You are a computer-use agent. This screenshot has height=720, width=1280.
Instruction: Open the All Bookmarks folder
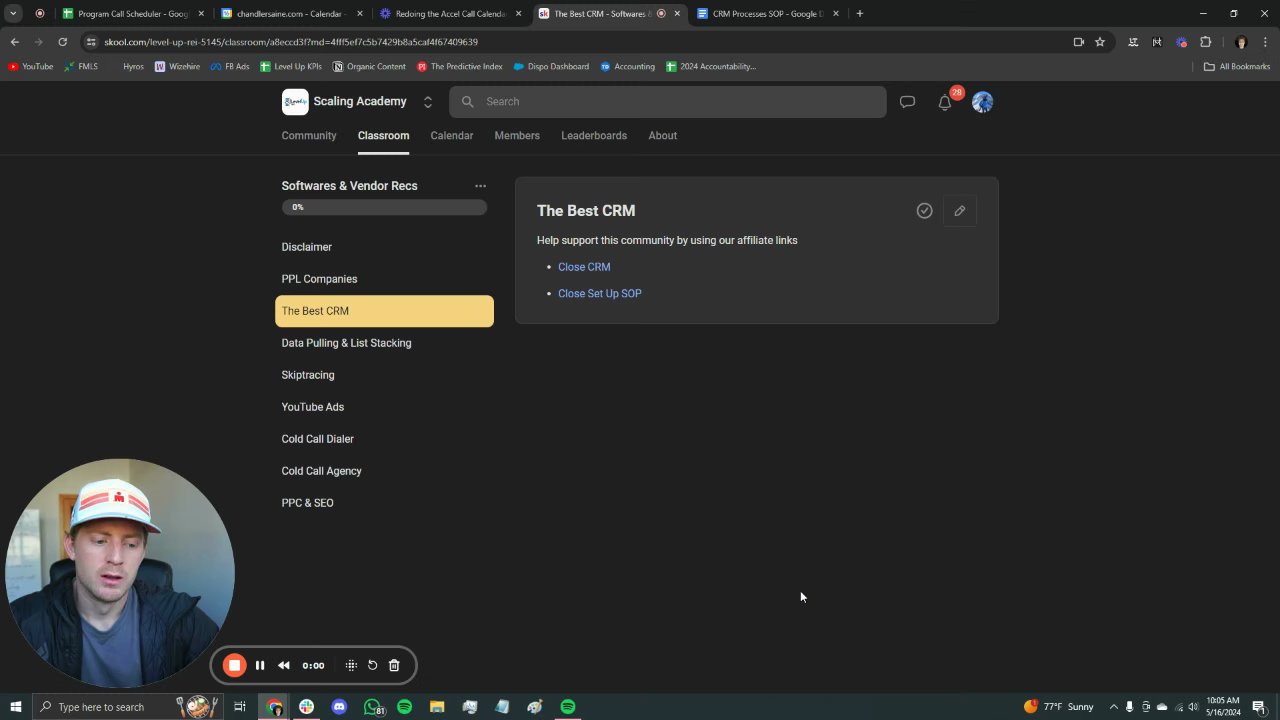(x=1237, y=67)
